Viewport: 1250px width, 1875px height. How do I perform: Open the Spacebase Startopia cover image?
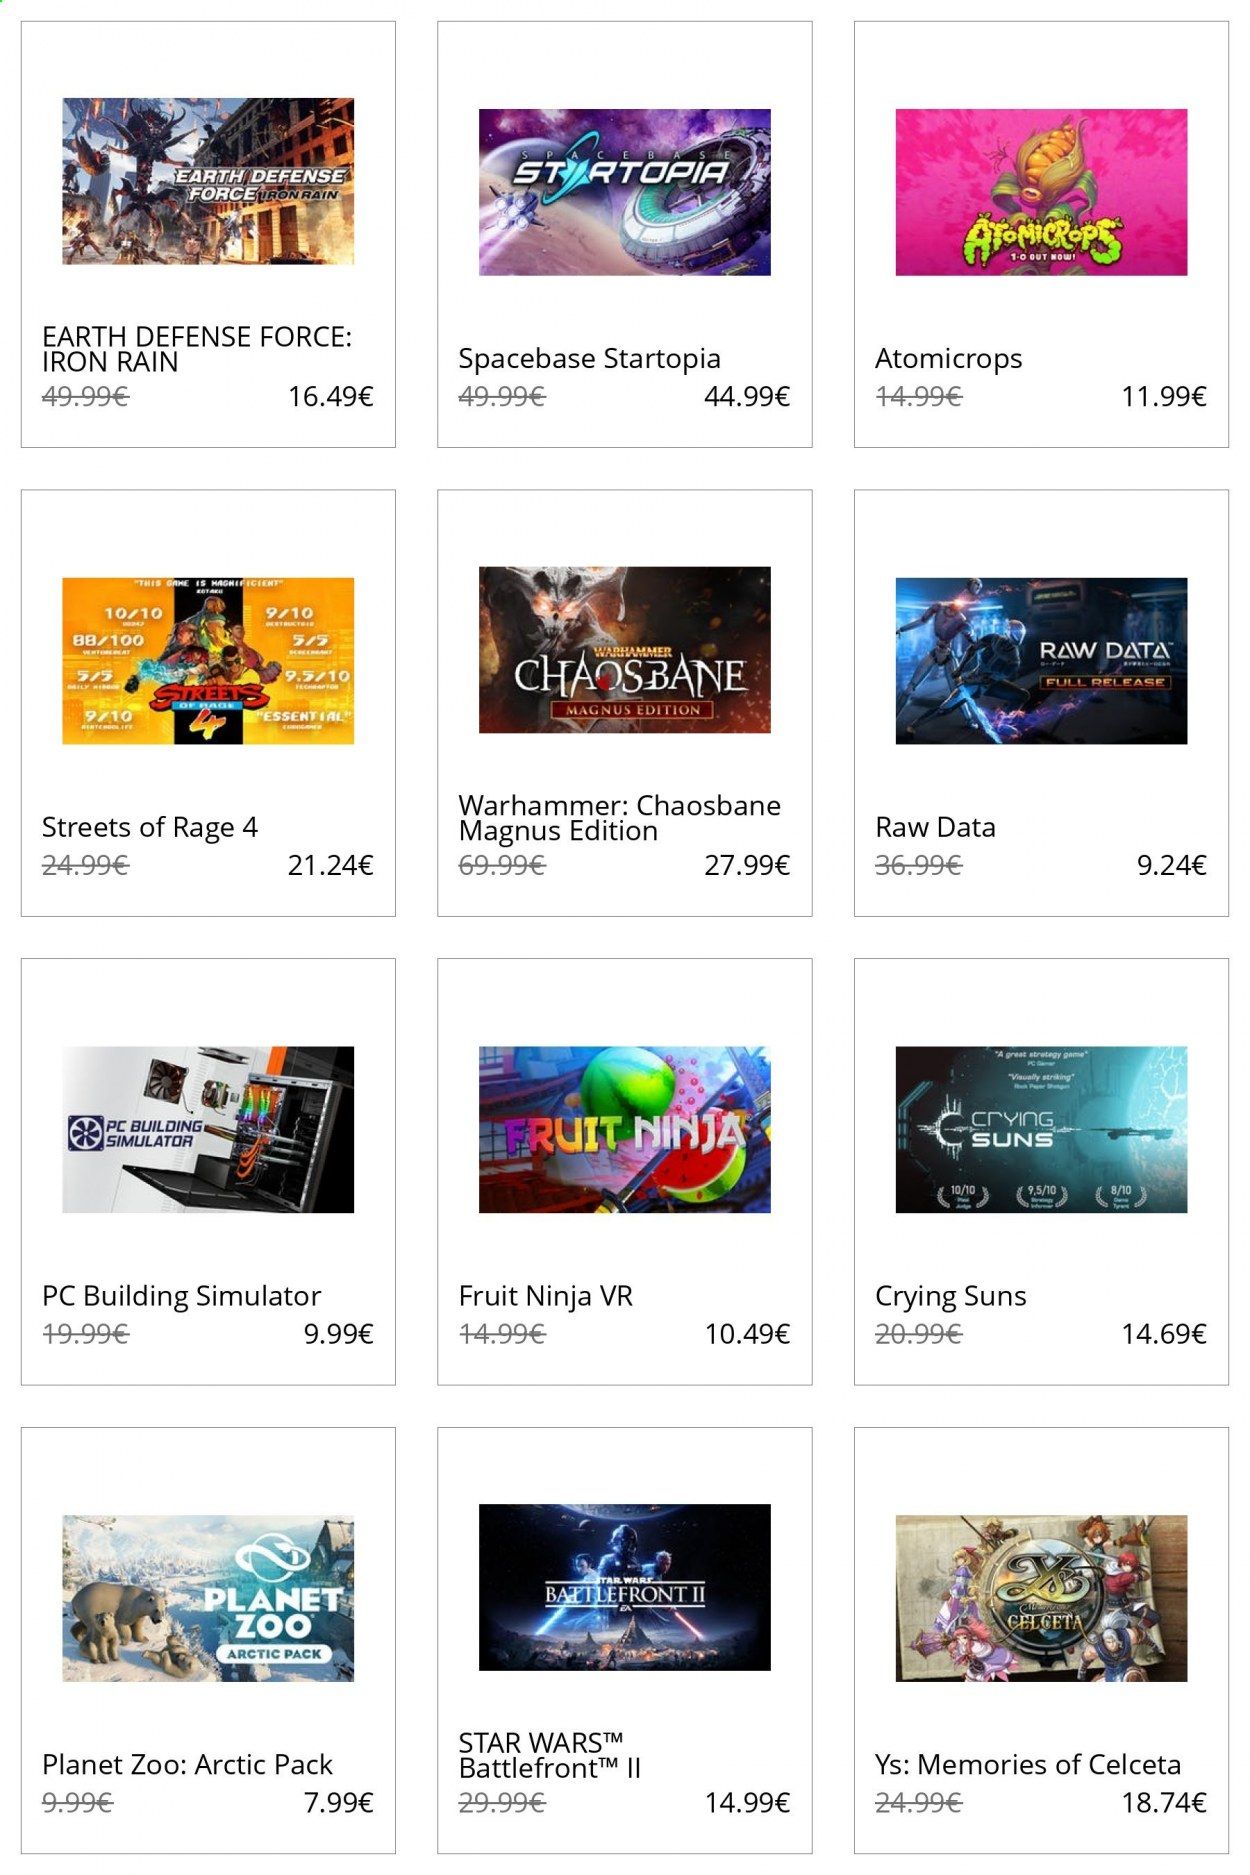624,192
